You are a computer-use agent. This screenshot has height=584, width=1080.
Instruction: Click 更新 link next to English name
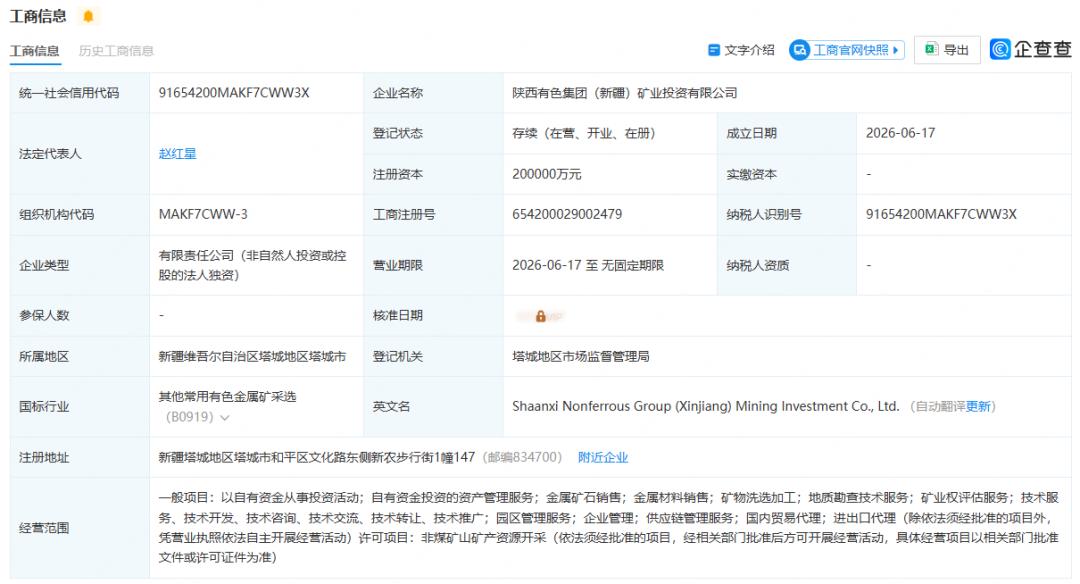pyautogui.click(x=978, y=406)
